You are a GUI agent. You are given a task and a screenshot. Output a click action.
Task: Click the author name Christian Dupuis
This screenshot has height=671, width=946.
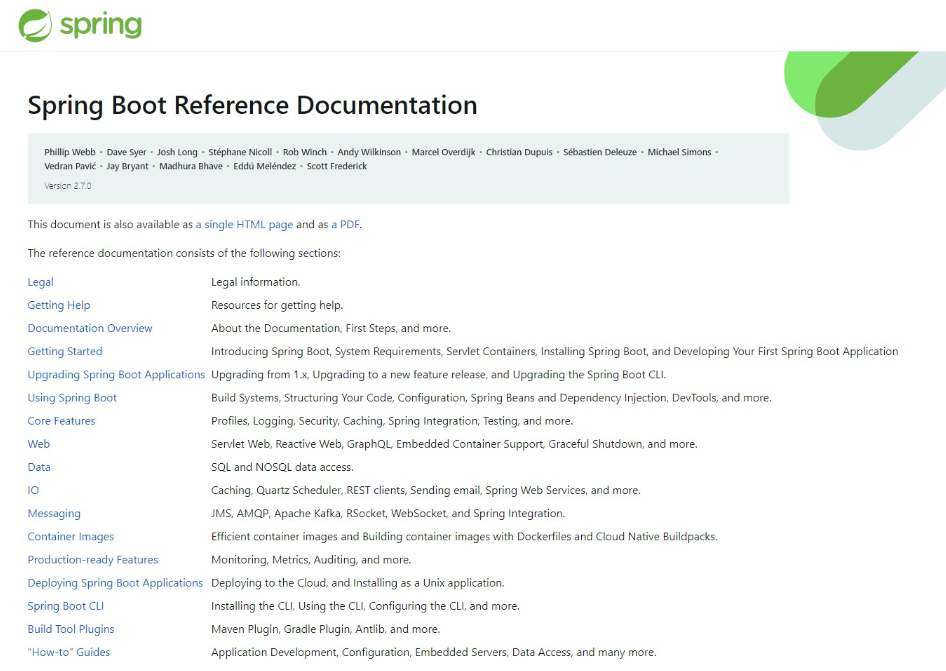pos(519,152)
